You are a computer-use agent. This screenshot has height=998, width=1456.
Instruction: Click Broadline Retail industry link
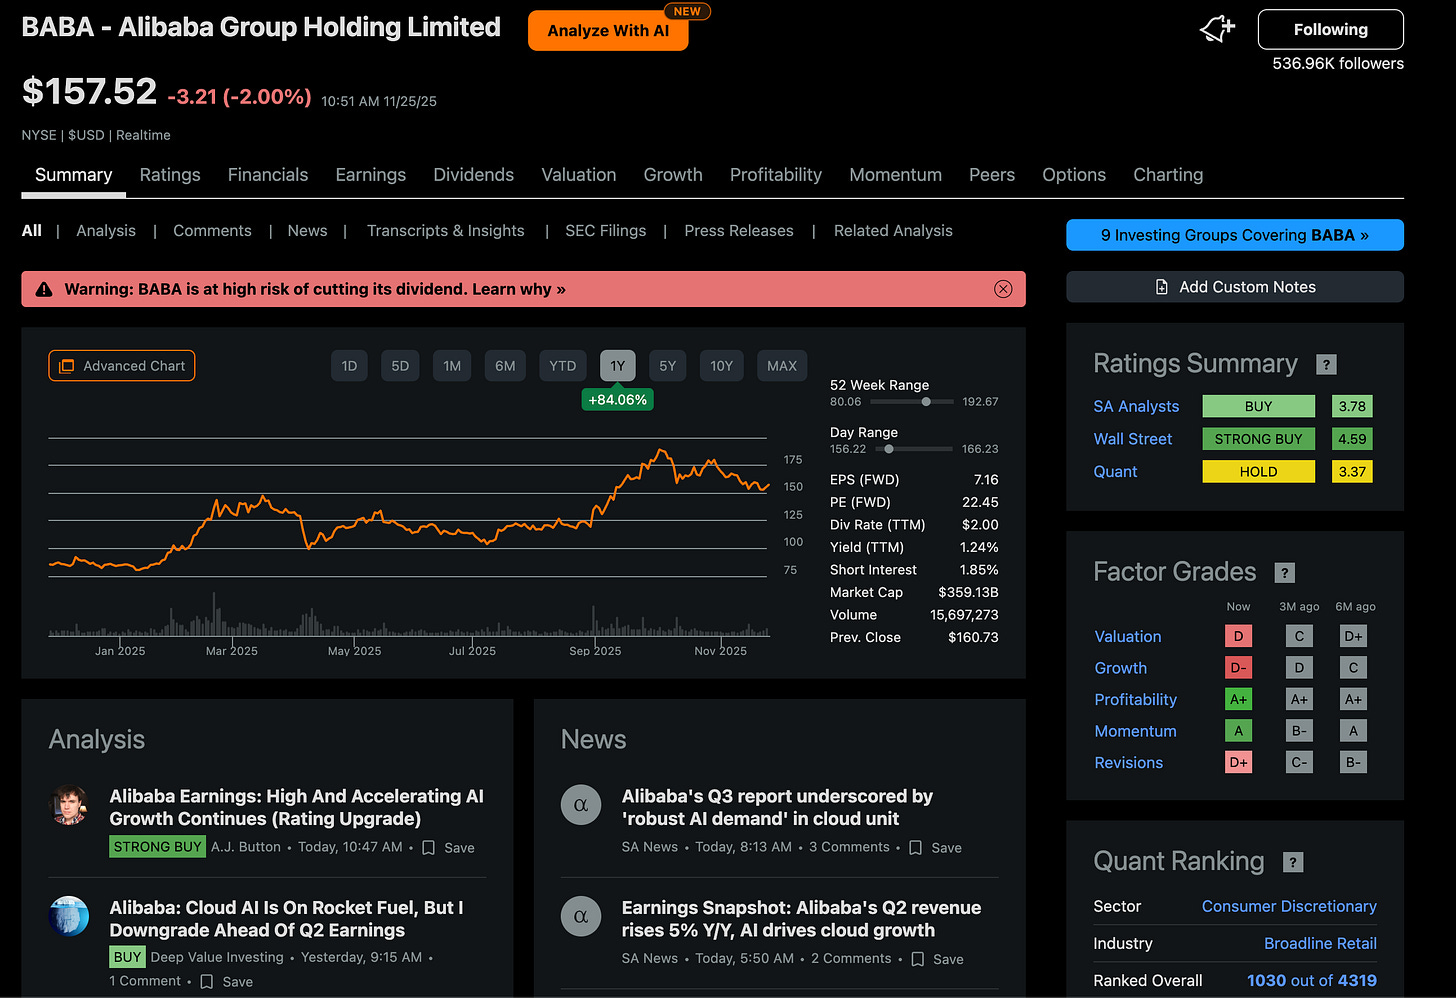(1320, 944)
